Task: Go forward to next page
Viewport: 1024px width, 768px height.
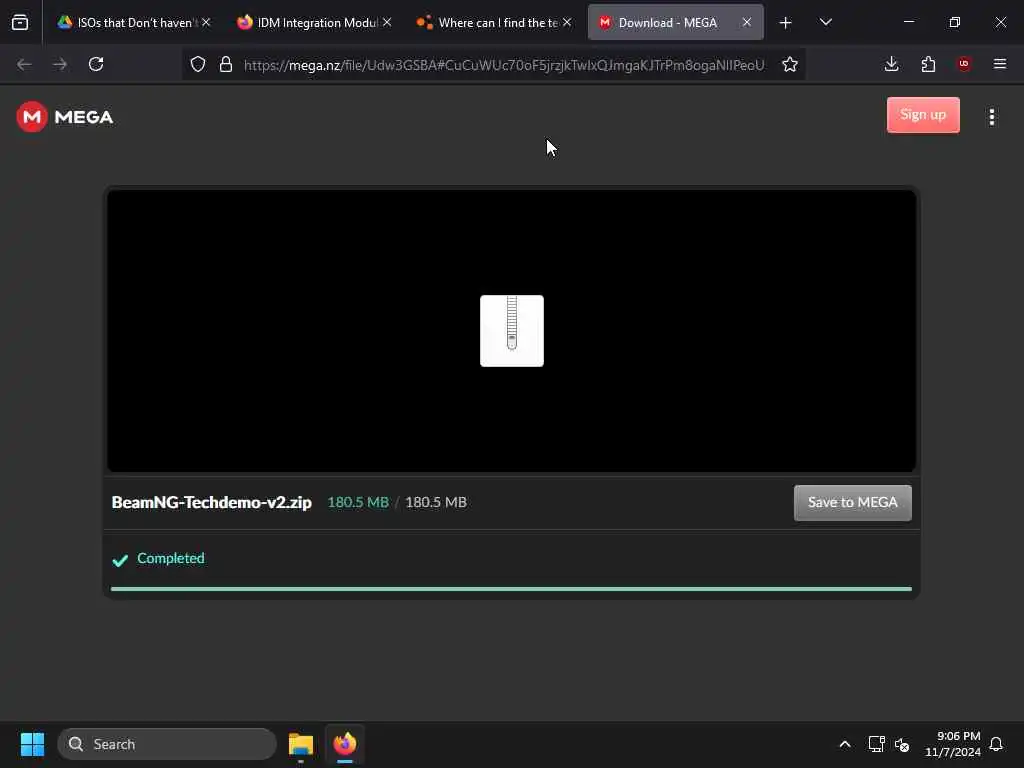Action: click(x=60, y=64)
